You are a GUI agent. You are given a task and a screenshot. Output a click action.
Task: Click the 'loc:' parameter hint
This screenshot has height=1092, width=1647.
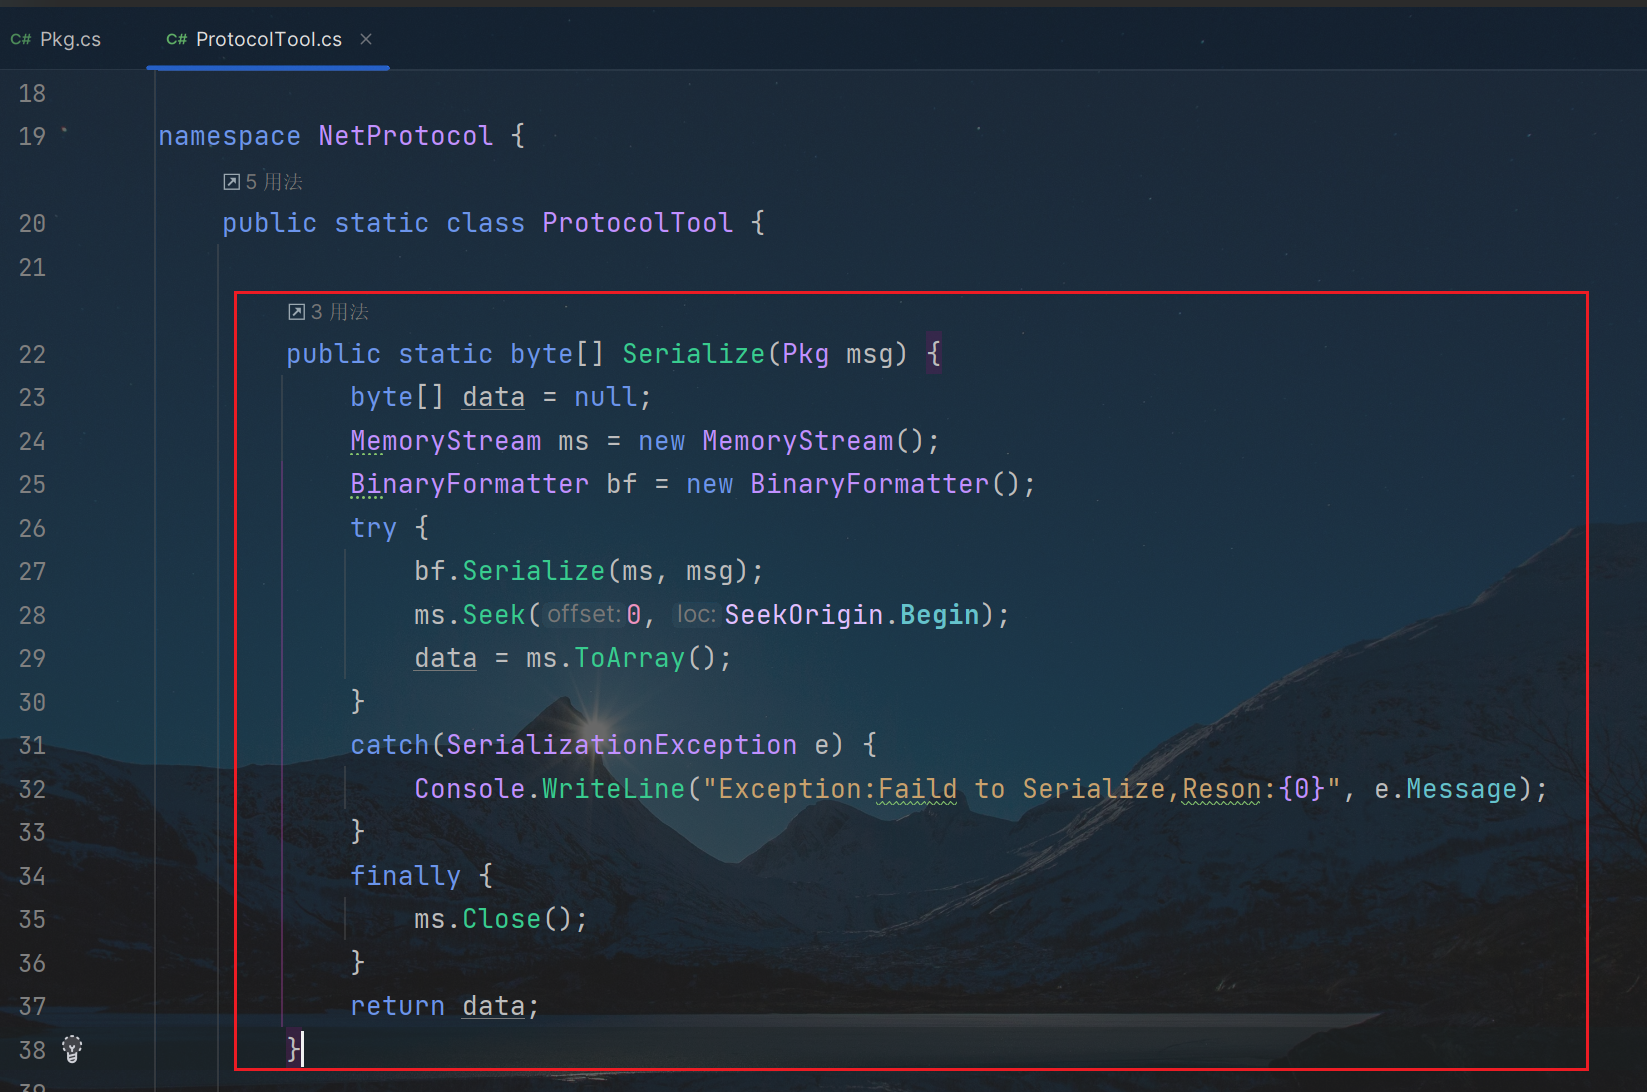[697, 614]
